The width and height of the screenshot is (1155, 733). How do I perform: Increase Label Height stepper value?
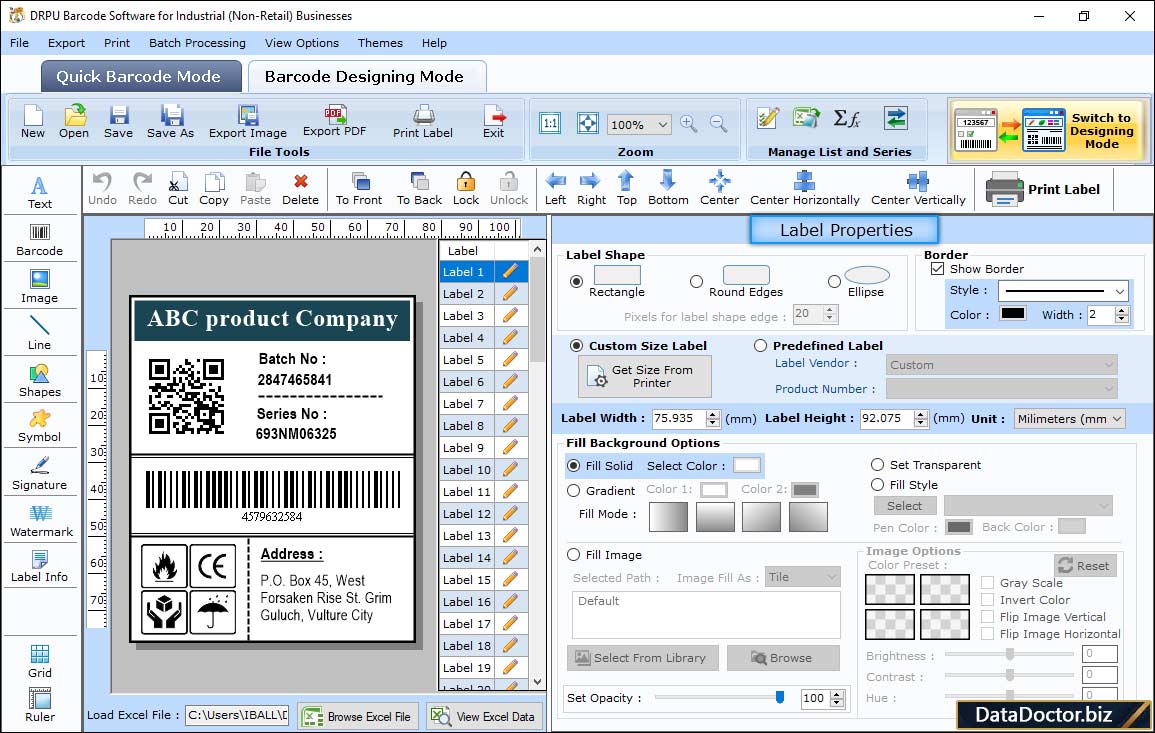click(921, 414)
